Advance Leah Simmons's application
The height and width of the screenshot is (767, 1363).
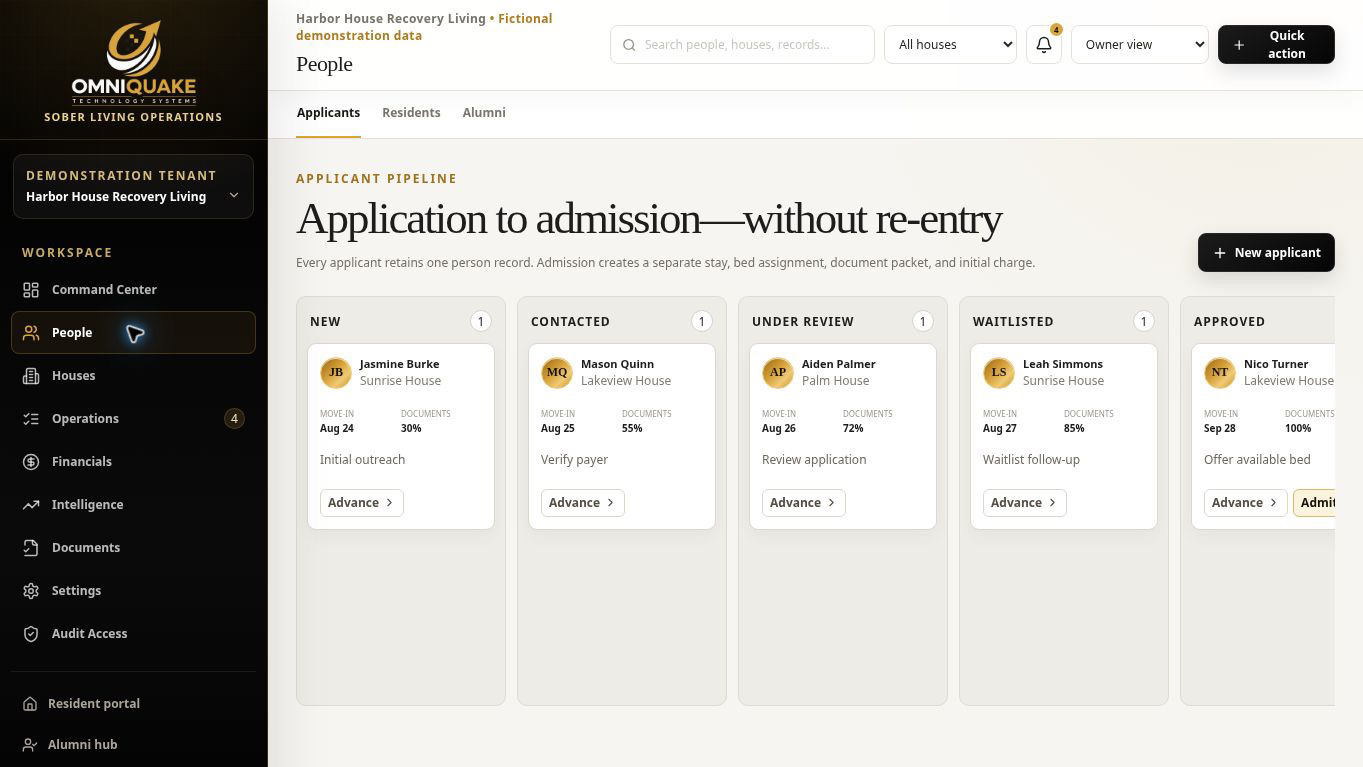tap(1024, 502)
